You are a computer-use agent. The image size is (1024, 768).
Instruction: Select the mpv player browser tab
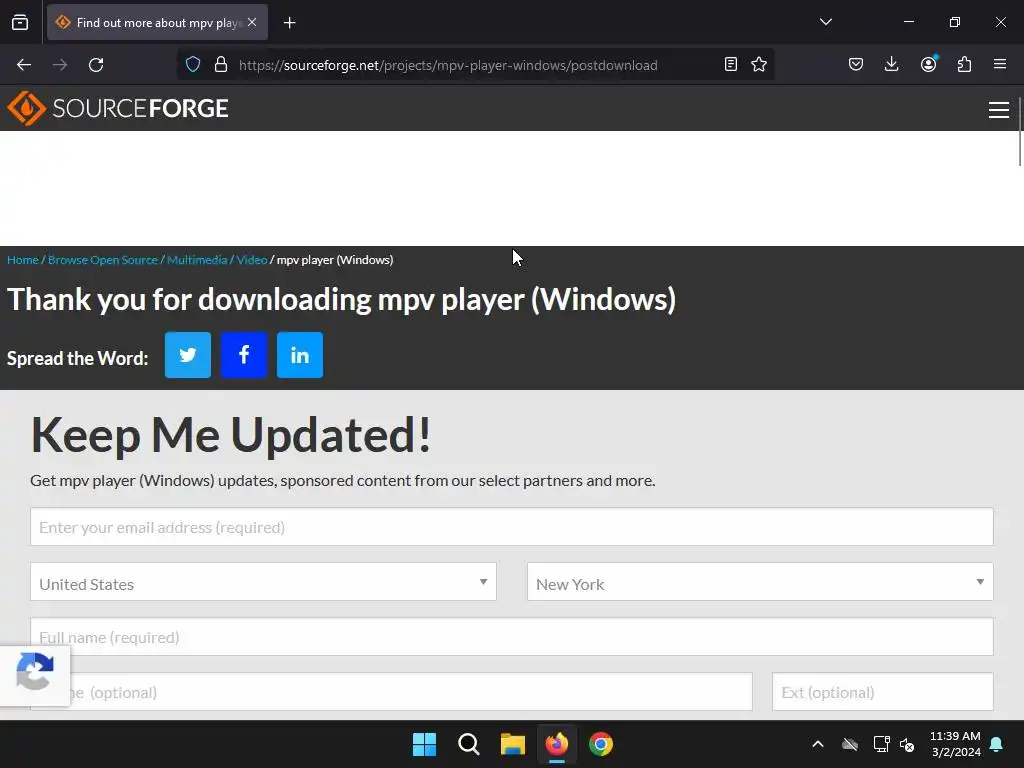click(157, 22)
